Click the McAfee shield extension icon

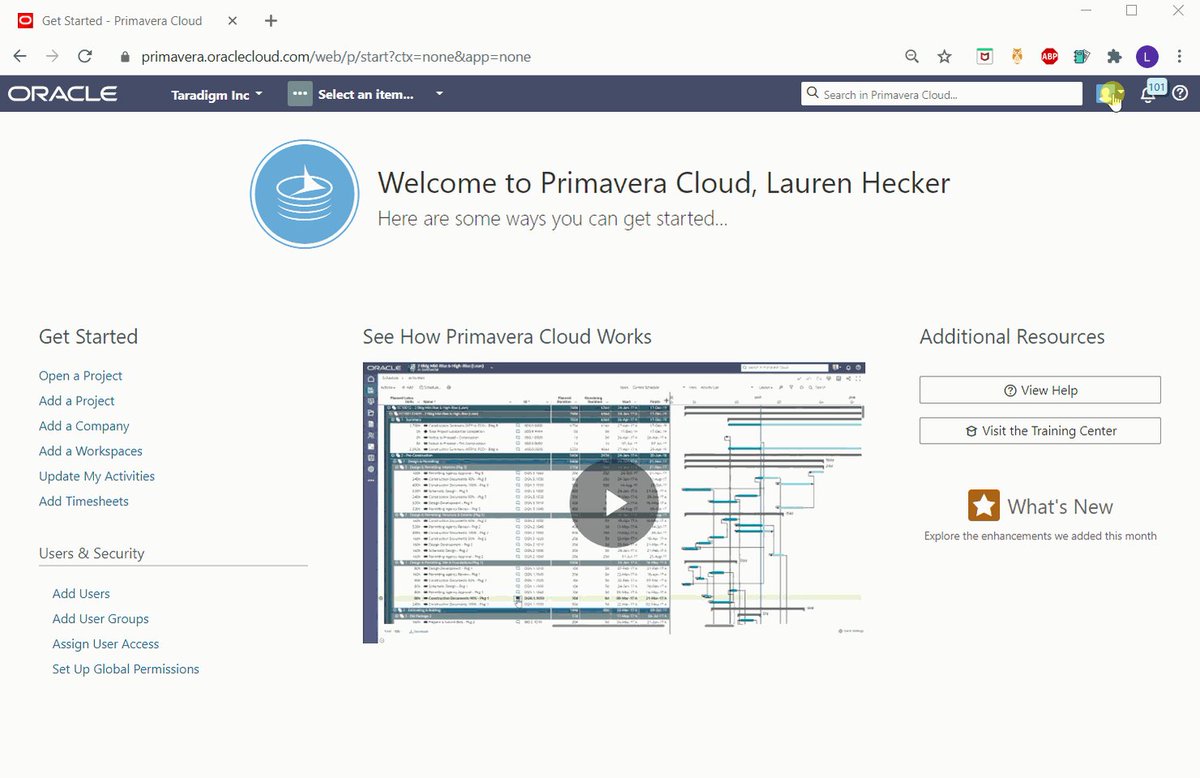point(985,57)
